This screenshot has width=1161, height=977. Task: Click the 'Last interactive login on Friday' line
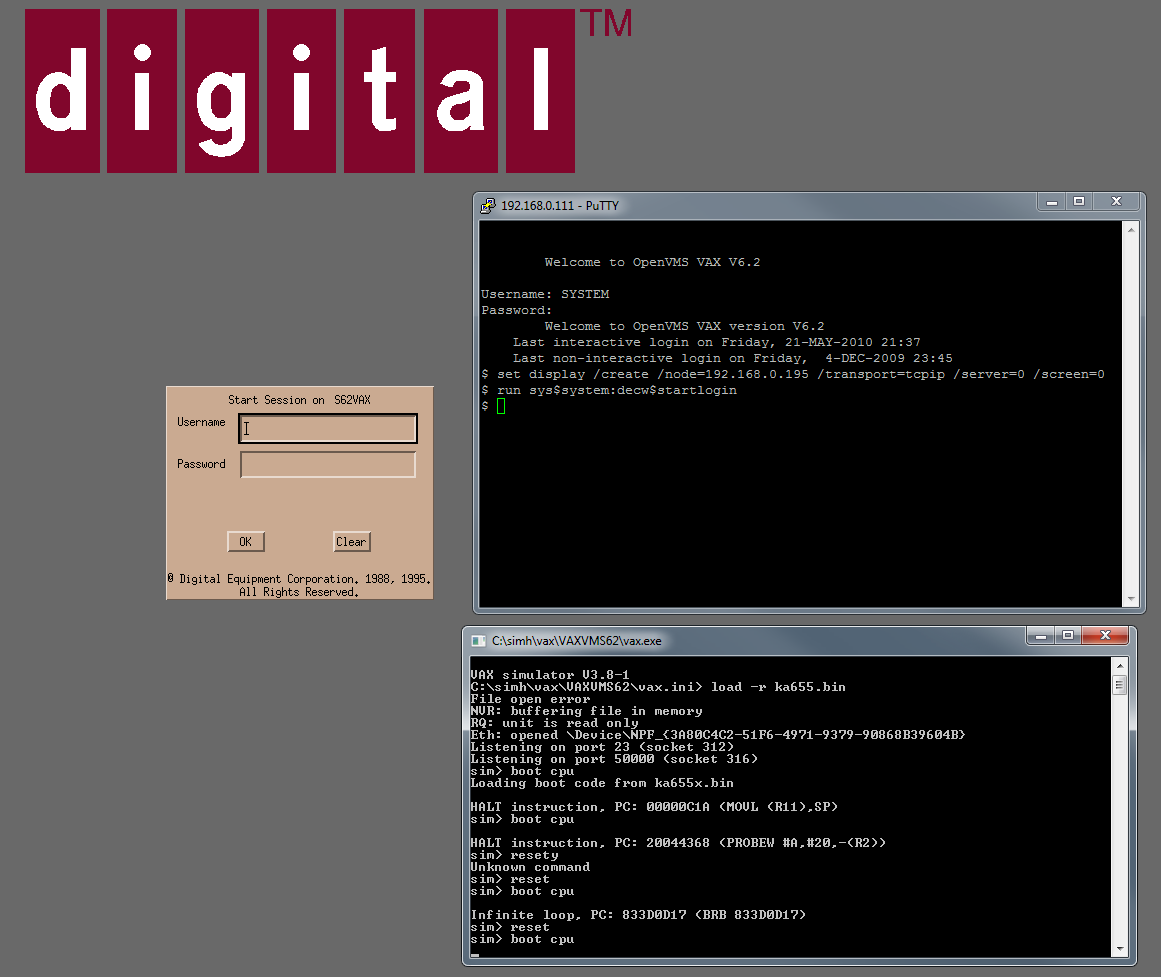[717, 342]
